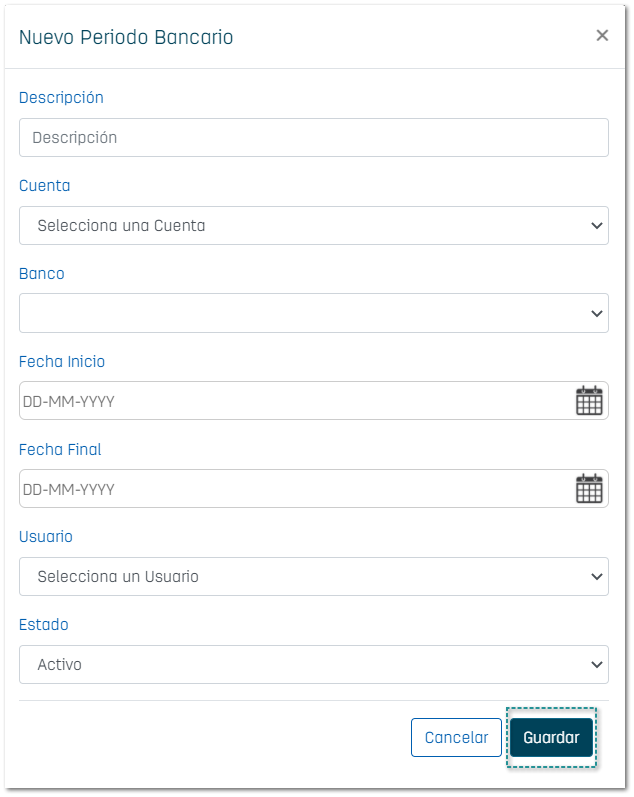634x797 pixels.
Task: Click the Estado field label
Action: pos(44,625)
